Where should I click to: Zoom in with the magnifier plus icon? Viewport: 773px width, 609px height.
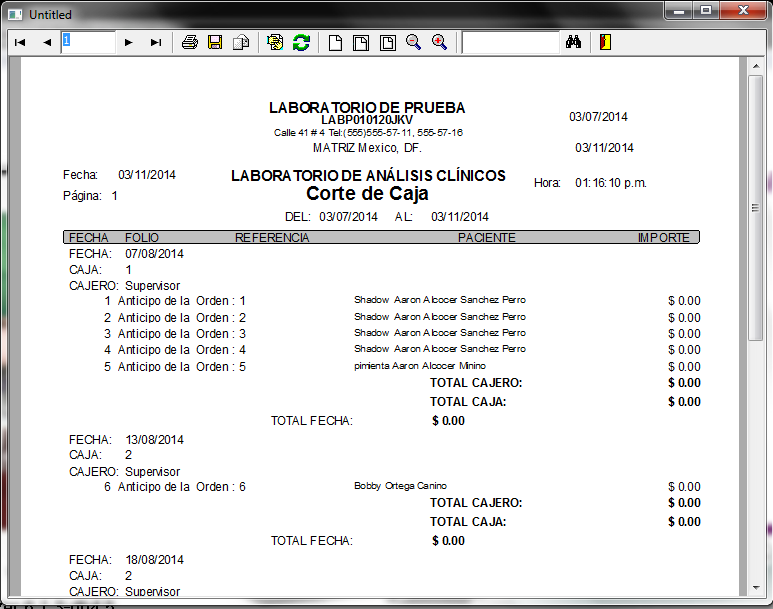(439, 42)
